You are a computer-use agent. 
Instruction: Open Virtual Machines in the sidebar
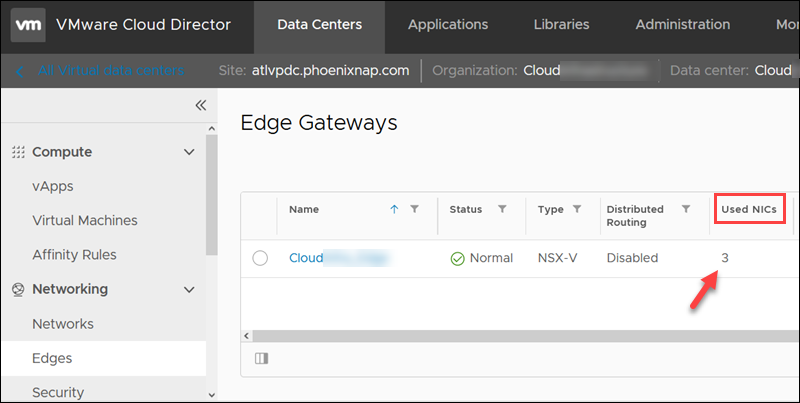tap(85, 220)
